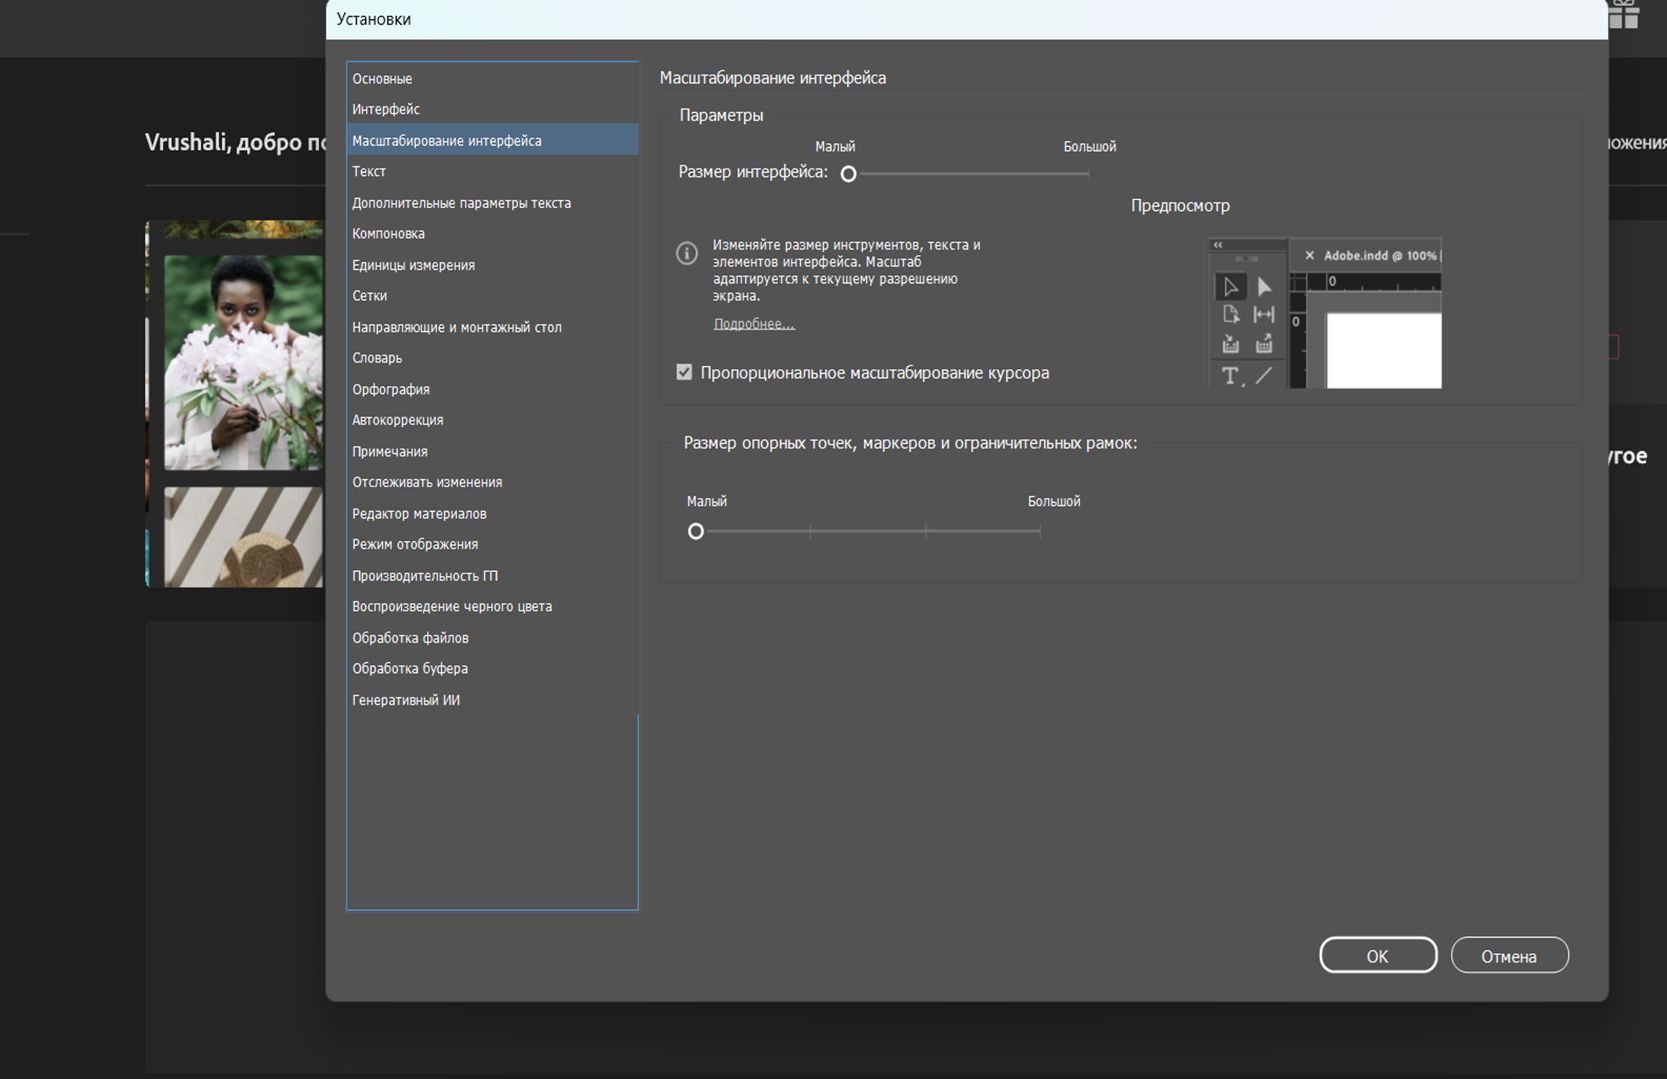Click the gift icon behind the dialog
Screen dimensions: 1667x1079
[1624, 14]
